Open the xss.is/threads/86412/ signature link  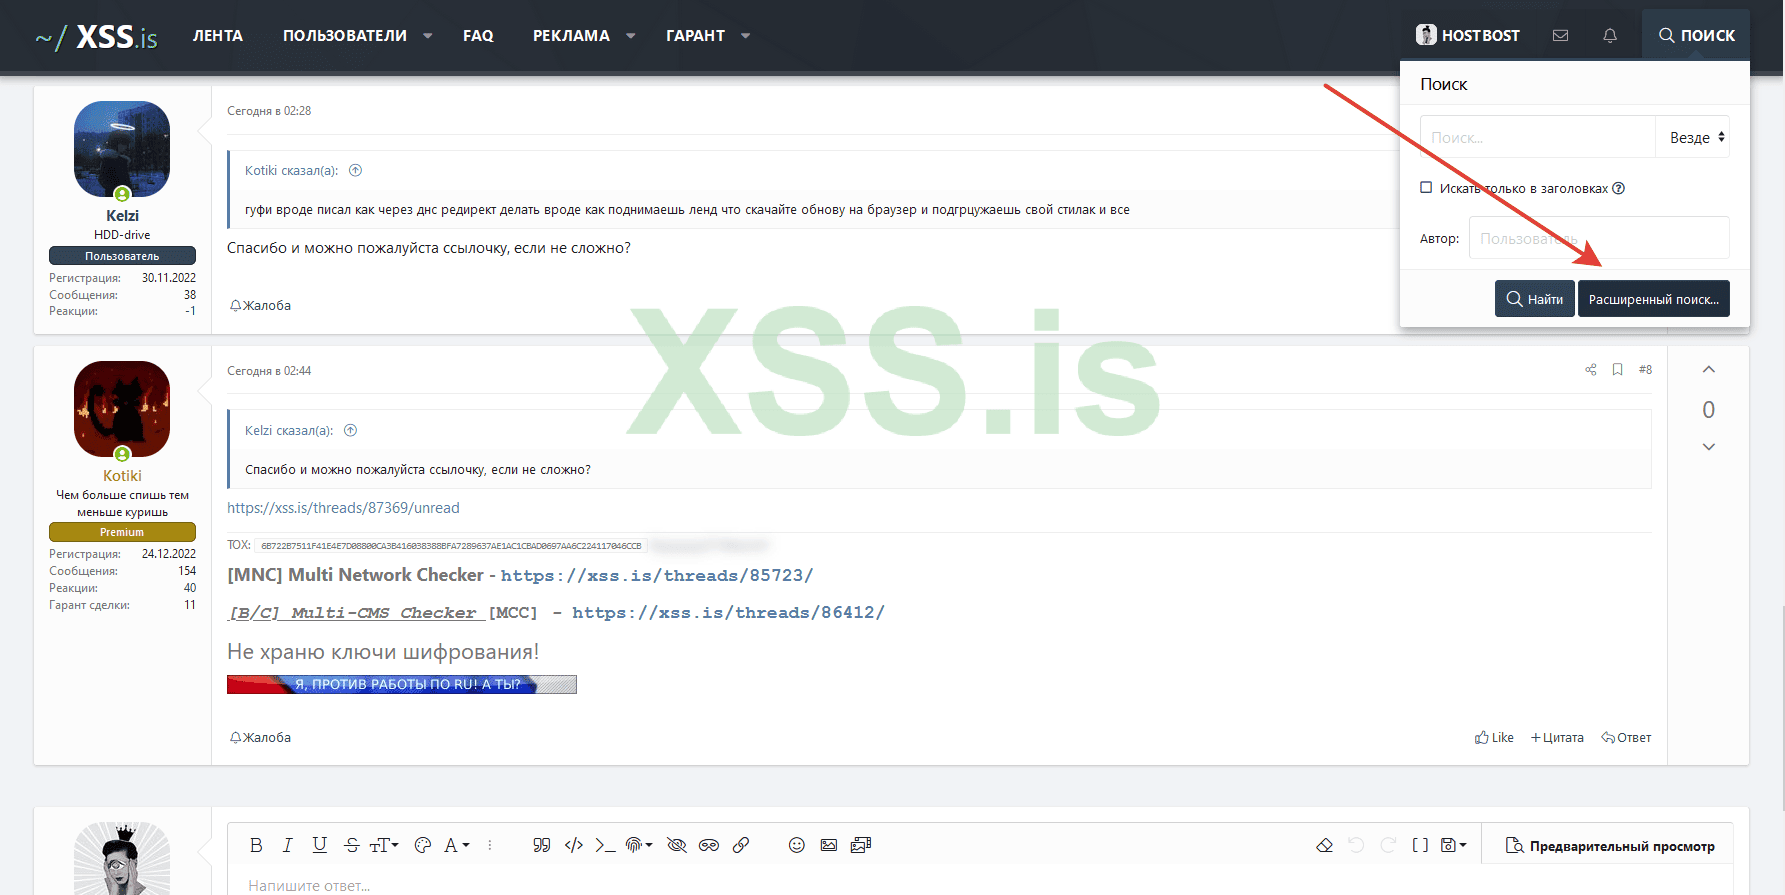pyautogui.click(x=728, y=612)
